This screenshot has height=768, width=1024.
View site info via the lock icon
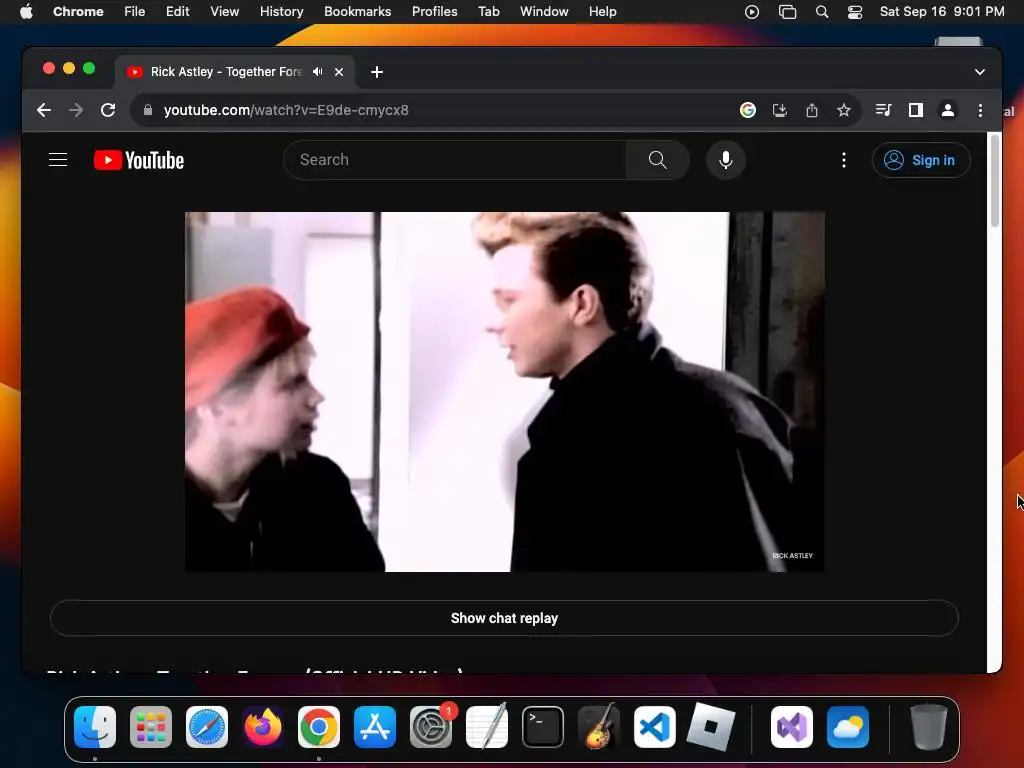[x=148, y=110]
